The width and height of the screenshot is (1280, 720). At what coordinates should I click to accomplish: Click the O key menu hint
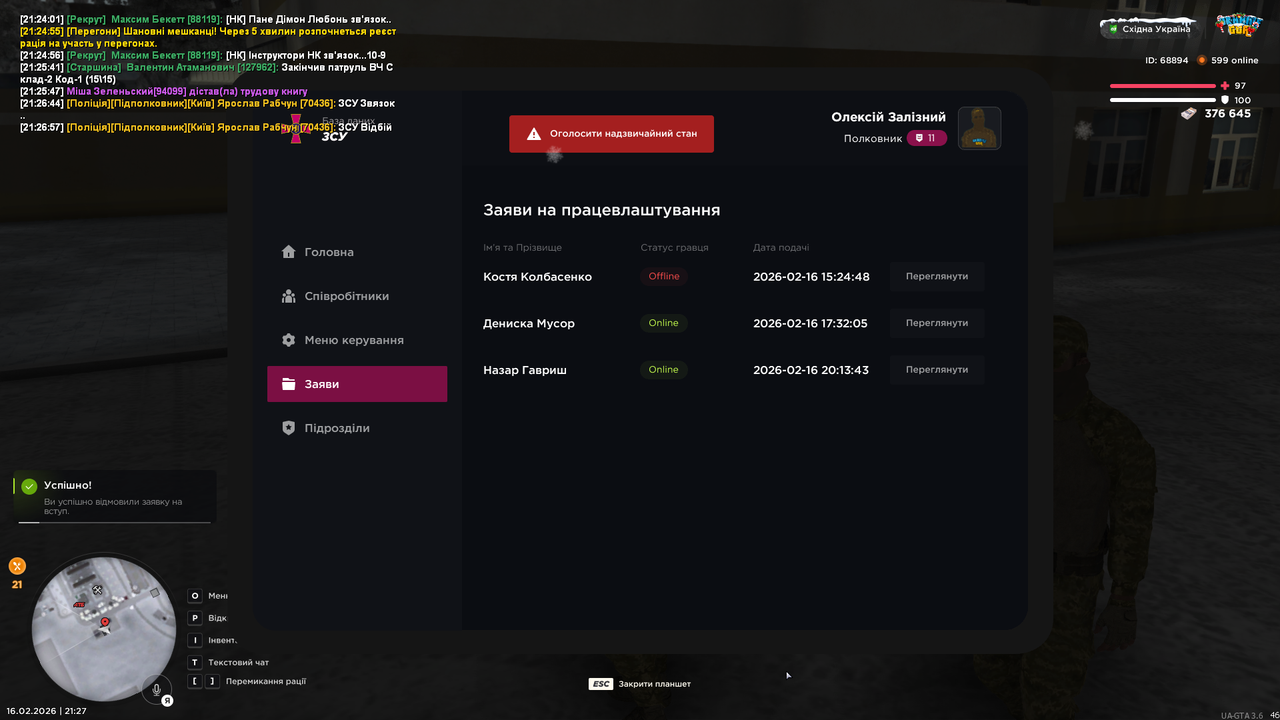click(x=208, y=596)
